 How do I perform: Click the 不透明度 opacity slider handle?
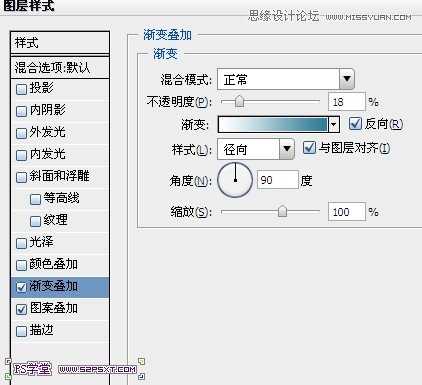(239, 101)
